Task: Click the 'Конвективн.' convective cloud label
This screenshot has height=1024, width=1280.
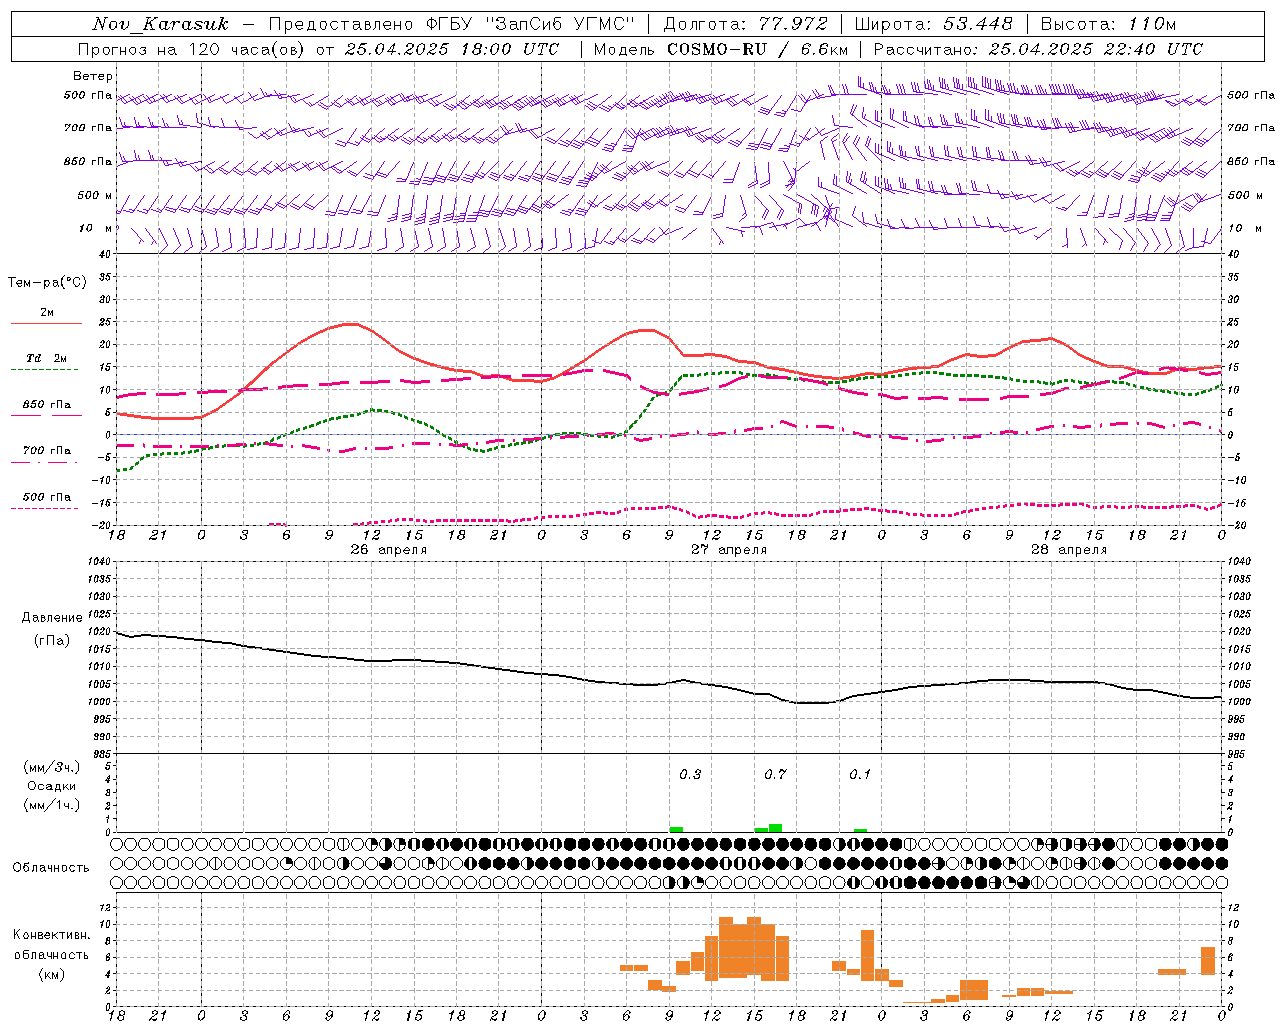Action: tap(51, 935)
